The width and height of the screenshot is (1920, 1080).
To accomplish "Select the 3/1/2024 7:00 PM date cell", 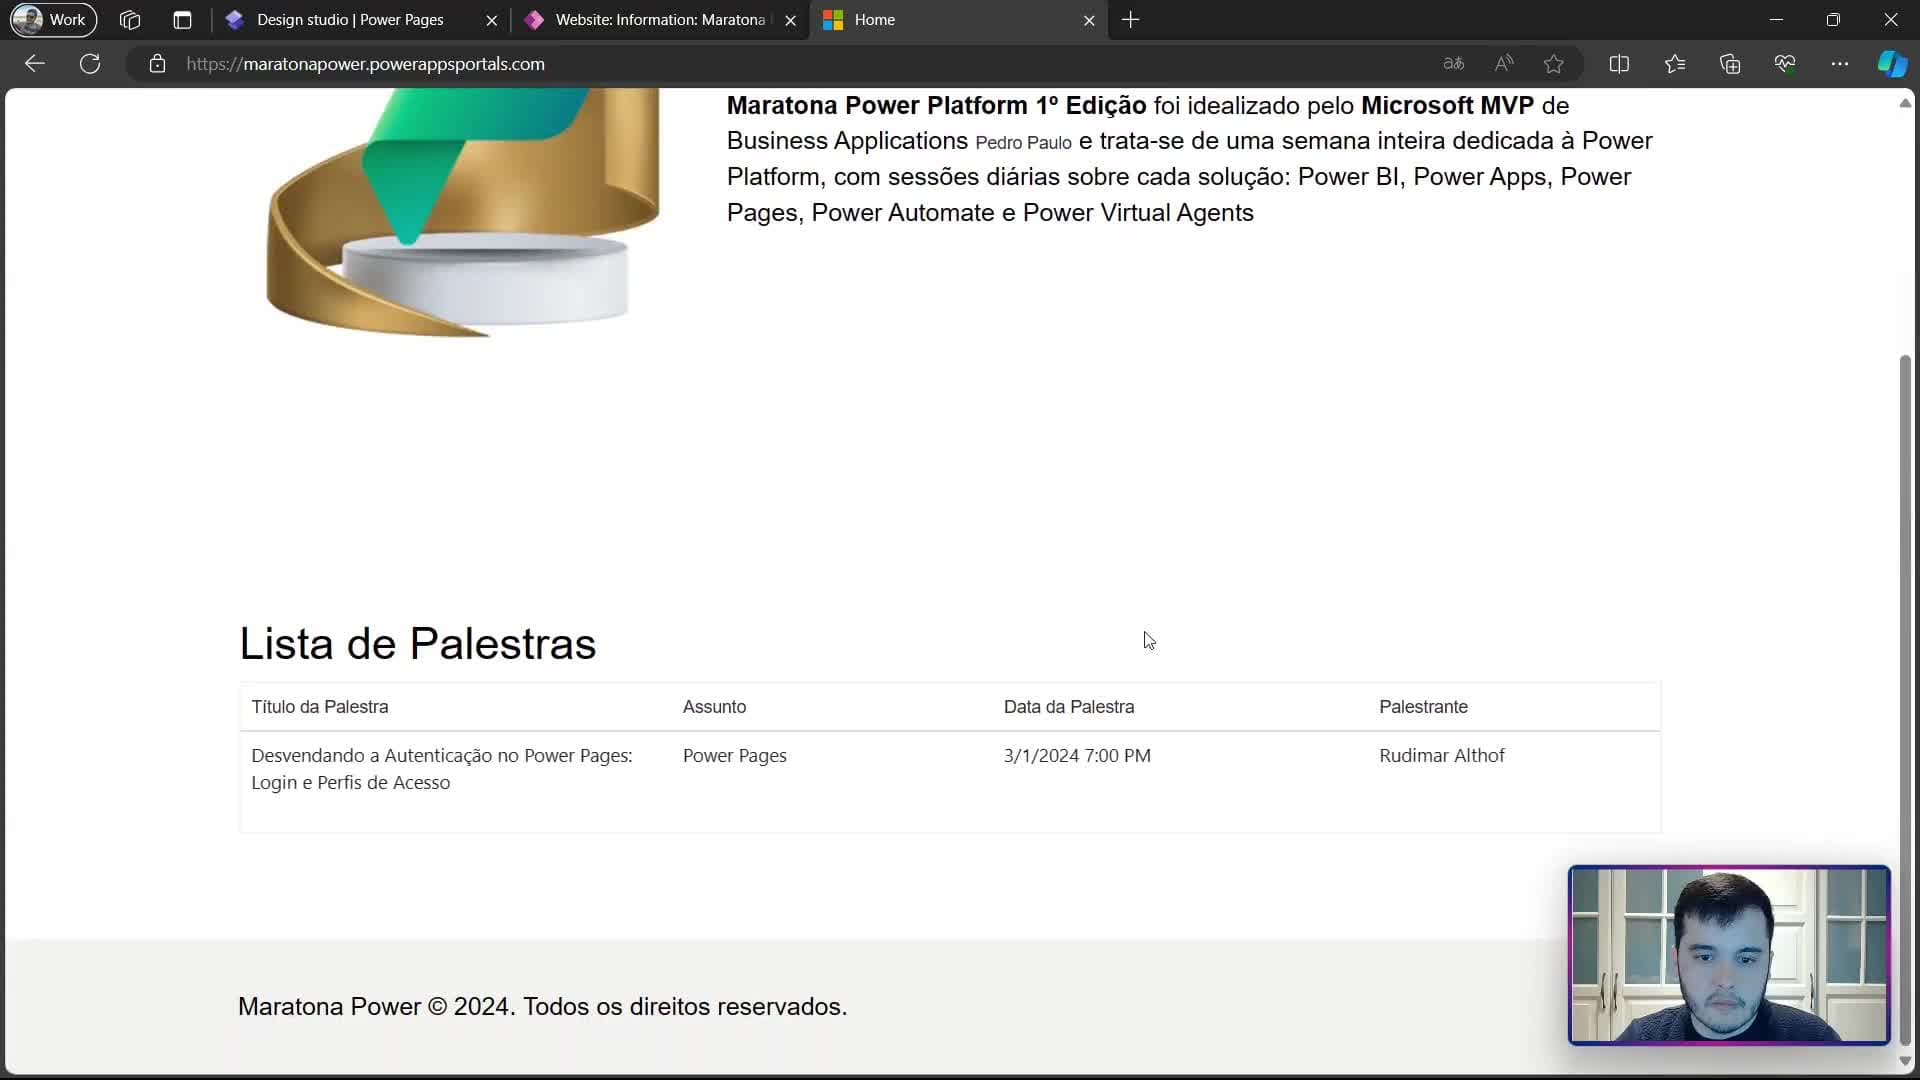I will pos(1077,756).
